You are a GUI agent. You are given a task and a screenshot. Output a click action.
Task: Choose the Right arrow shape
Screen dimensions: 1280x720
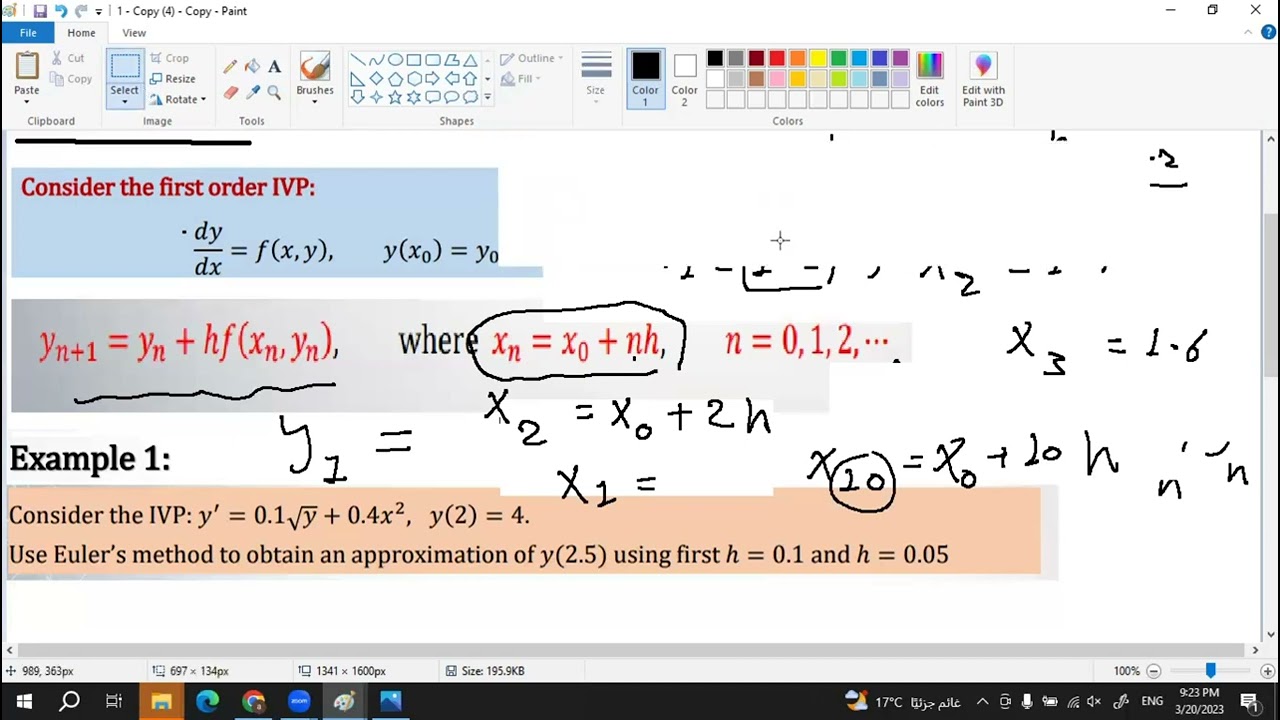pyautogui.click(x=432, y=79)
